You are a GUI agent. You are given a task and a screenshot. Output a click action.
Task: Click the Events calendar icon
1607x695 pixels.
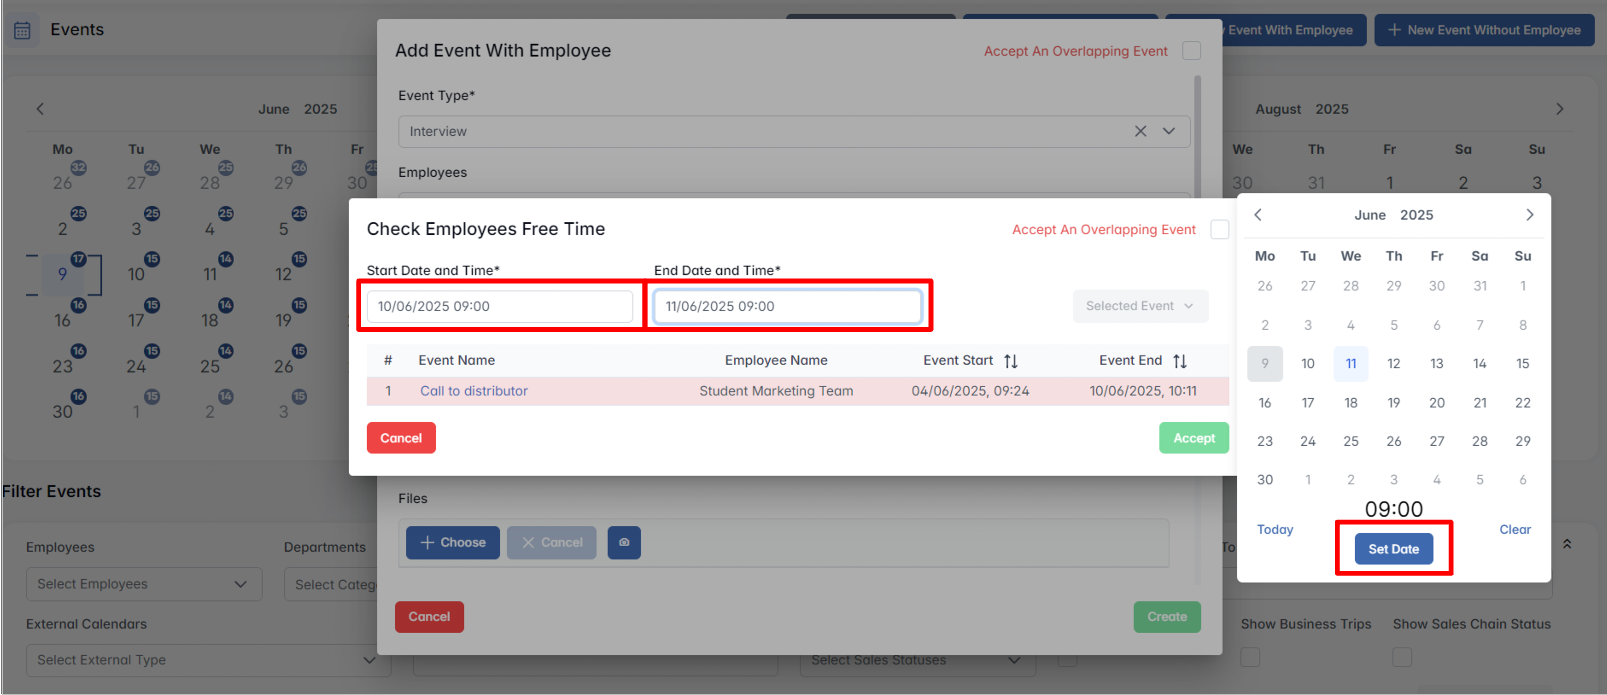pos(22,30)
